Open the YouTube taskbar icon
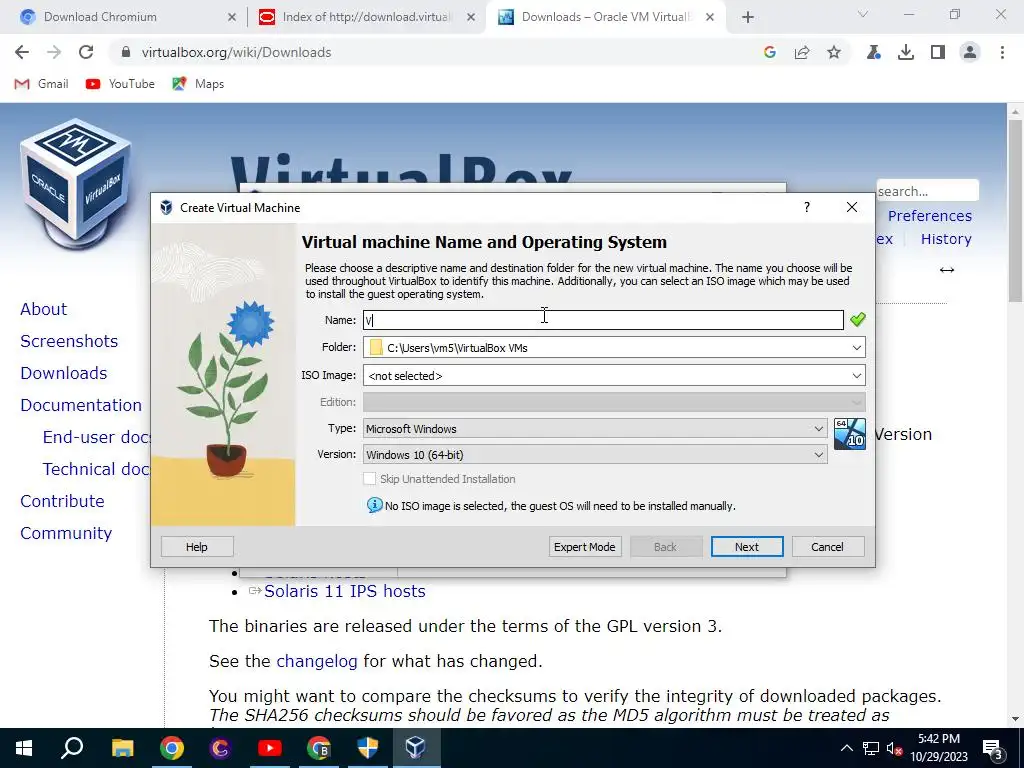 269,748
